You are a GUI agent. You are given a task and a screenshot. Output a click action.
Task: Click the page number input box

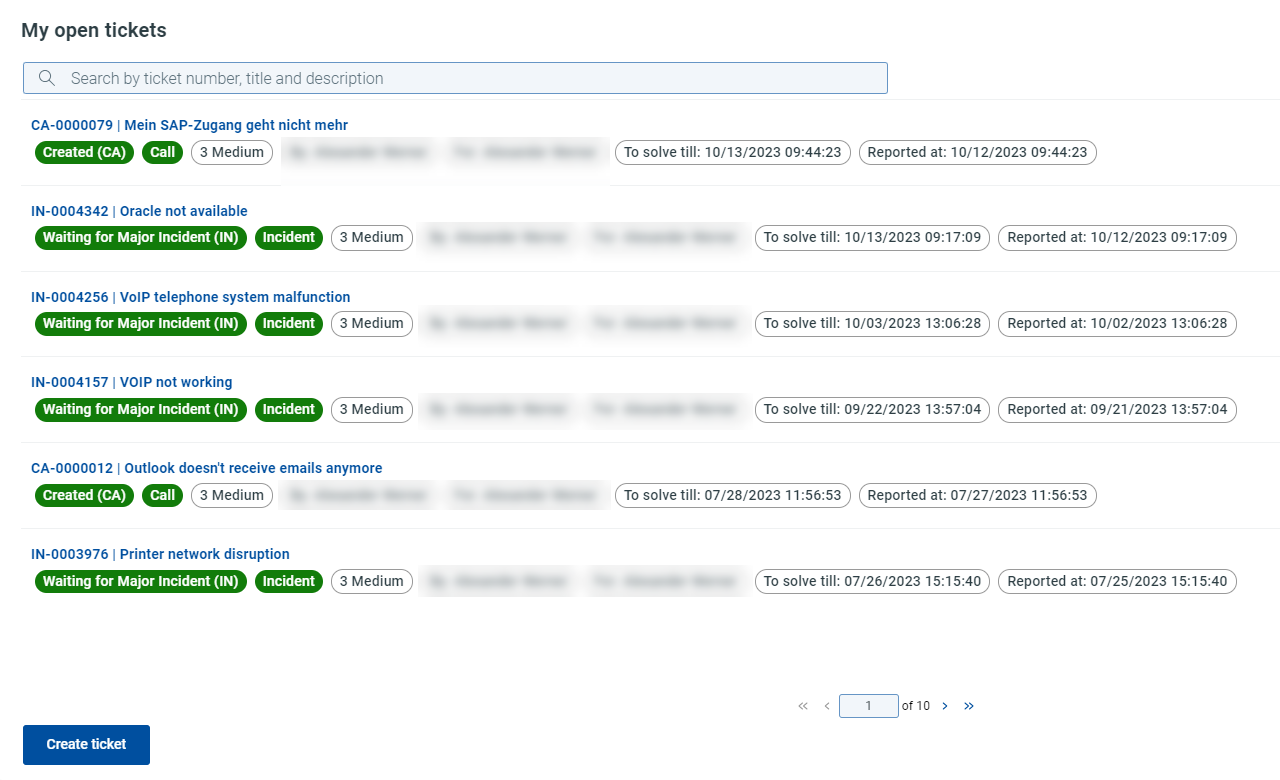pos(868,706)
